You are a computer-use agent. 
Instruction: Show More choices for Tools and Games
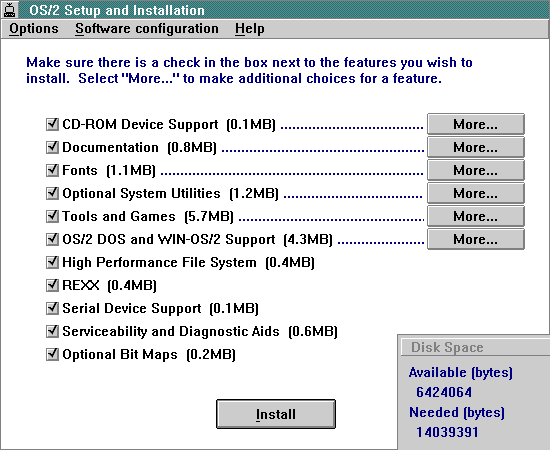click(476, 216)
